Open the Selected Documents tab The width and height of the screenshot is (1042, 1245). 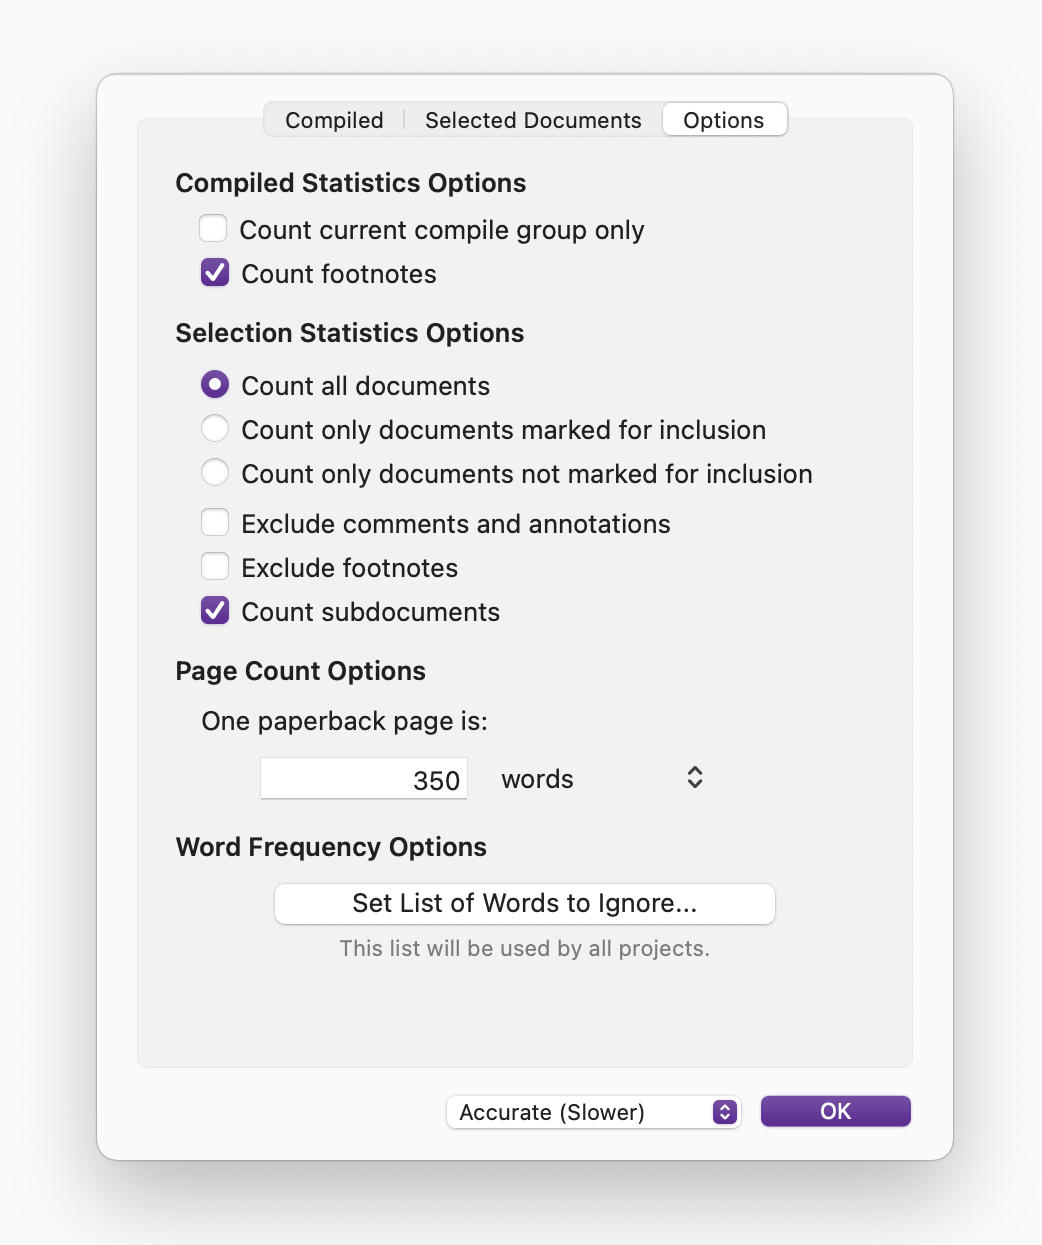tap(533, 120)
